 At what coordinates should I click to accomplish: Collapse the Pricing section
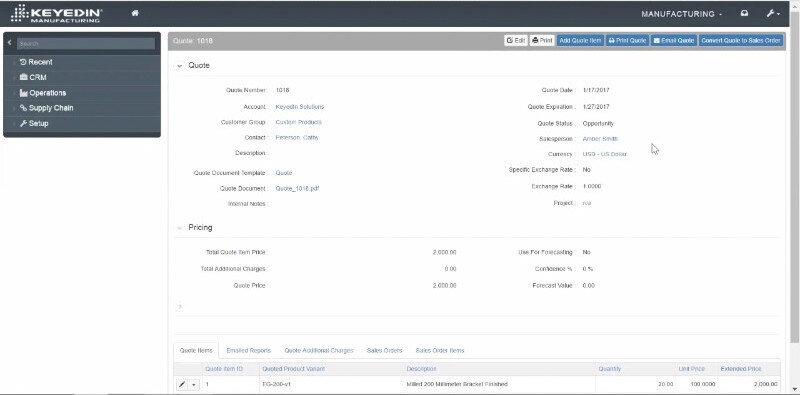(180, 228)
